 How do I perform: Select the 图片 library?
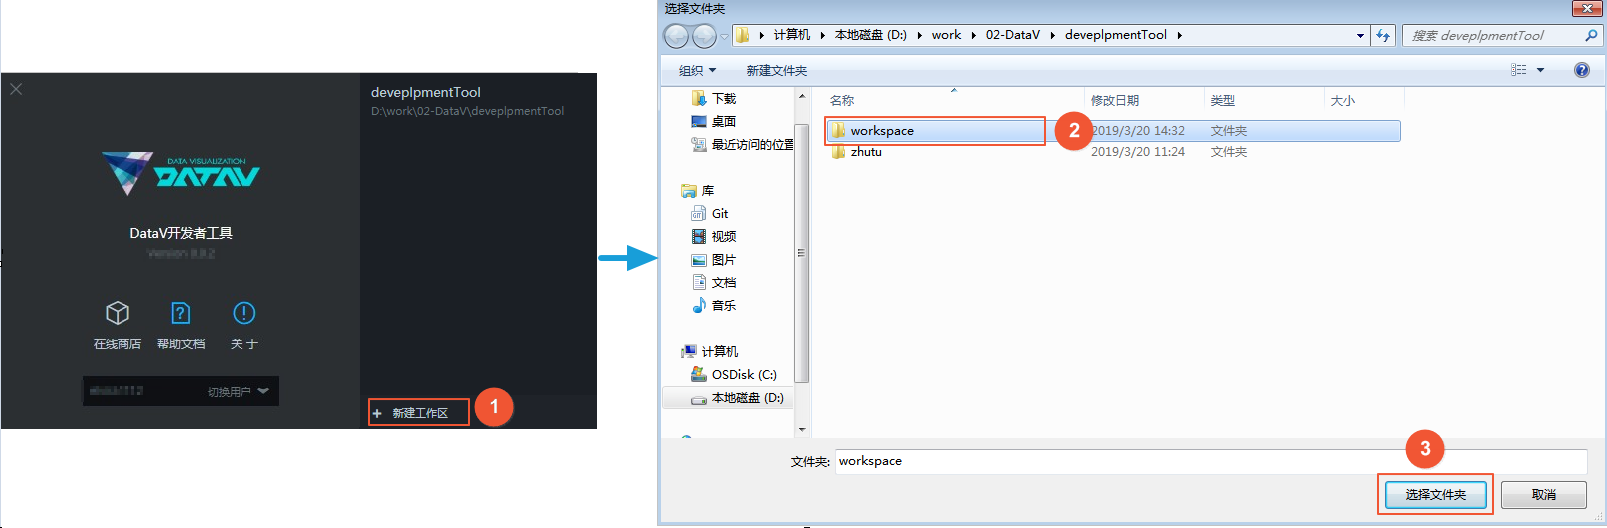coord(714,260)
